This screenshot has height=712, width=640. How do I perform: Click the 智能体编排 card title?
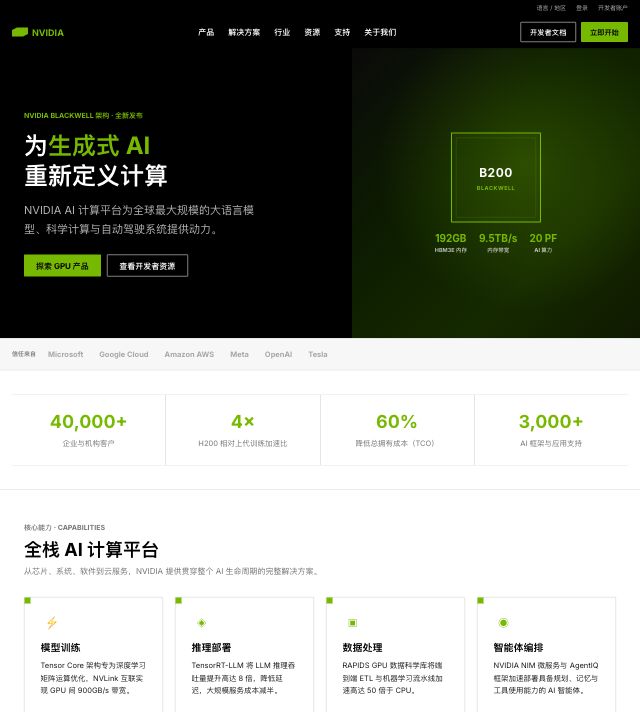click(x=518, y=648)
